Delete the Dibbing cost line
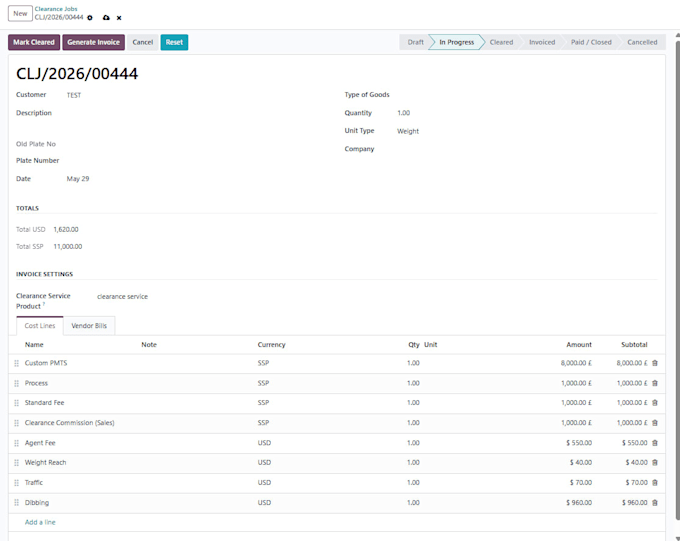 (655, 502)
